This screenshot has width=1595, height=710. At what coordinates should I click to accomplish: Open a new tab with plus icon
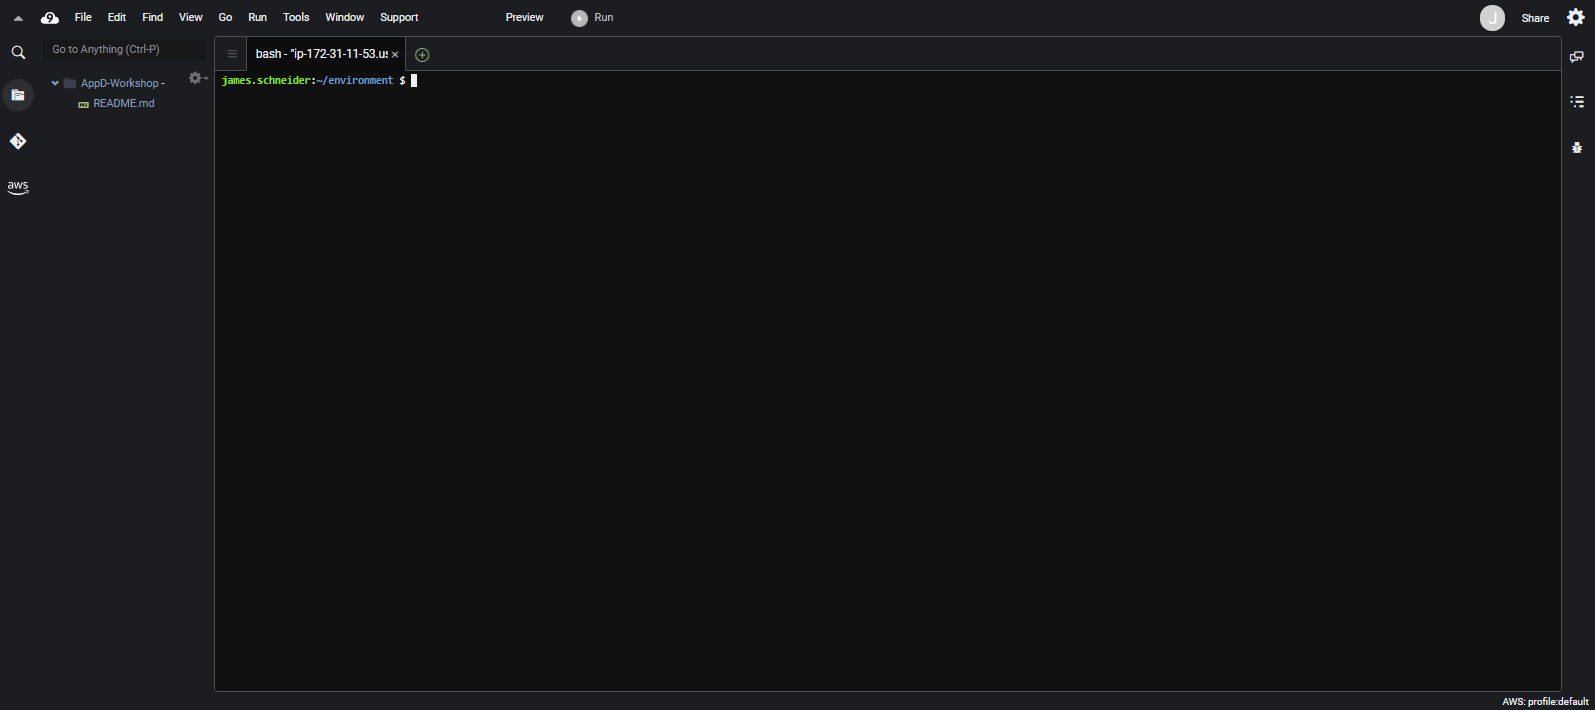pos(422,55)
